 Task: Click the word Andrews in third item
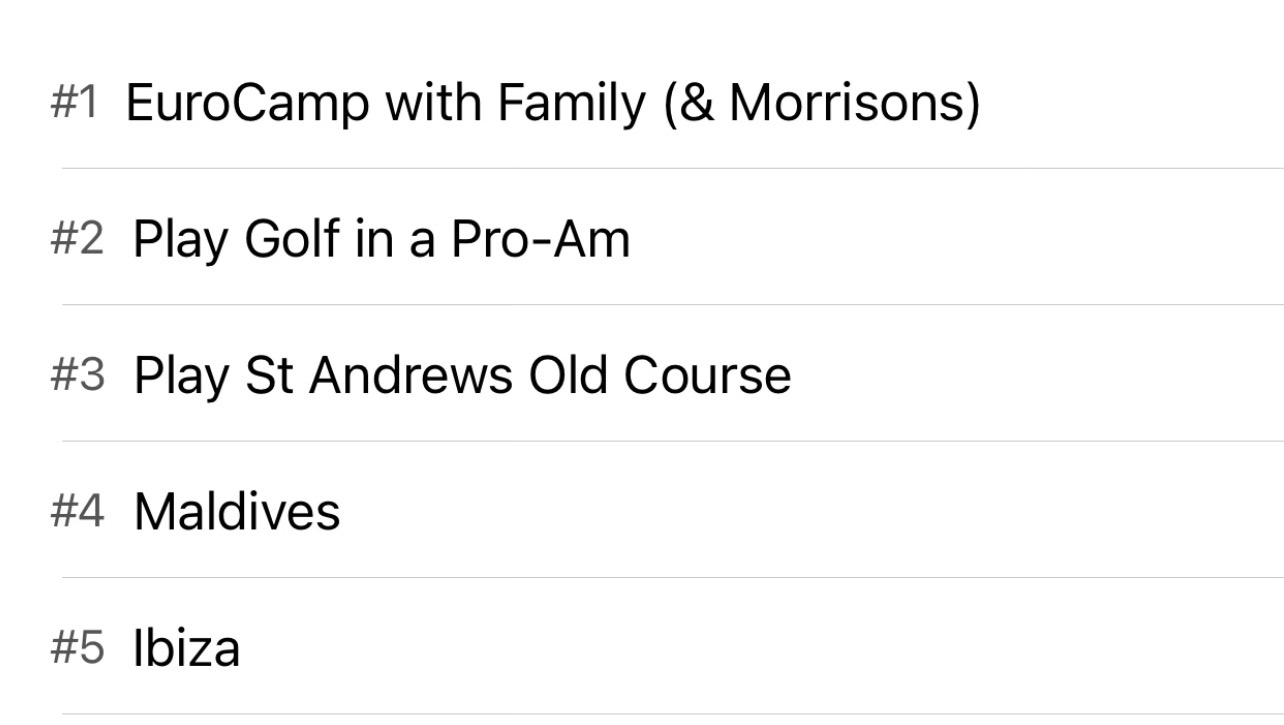[411, 375]
